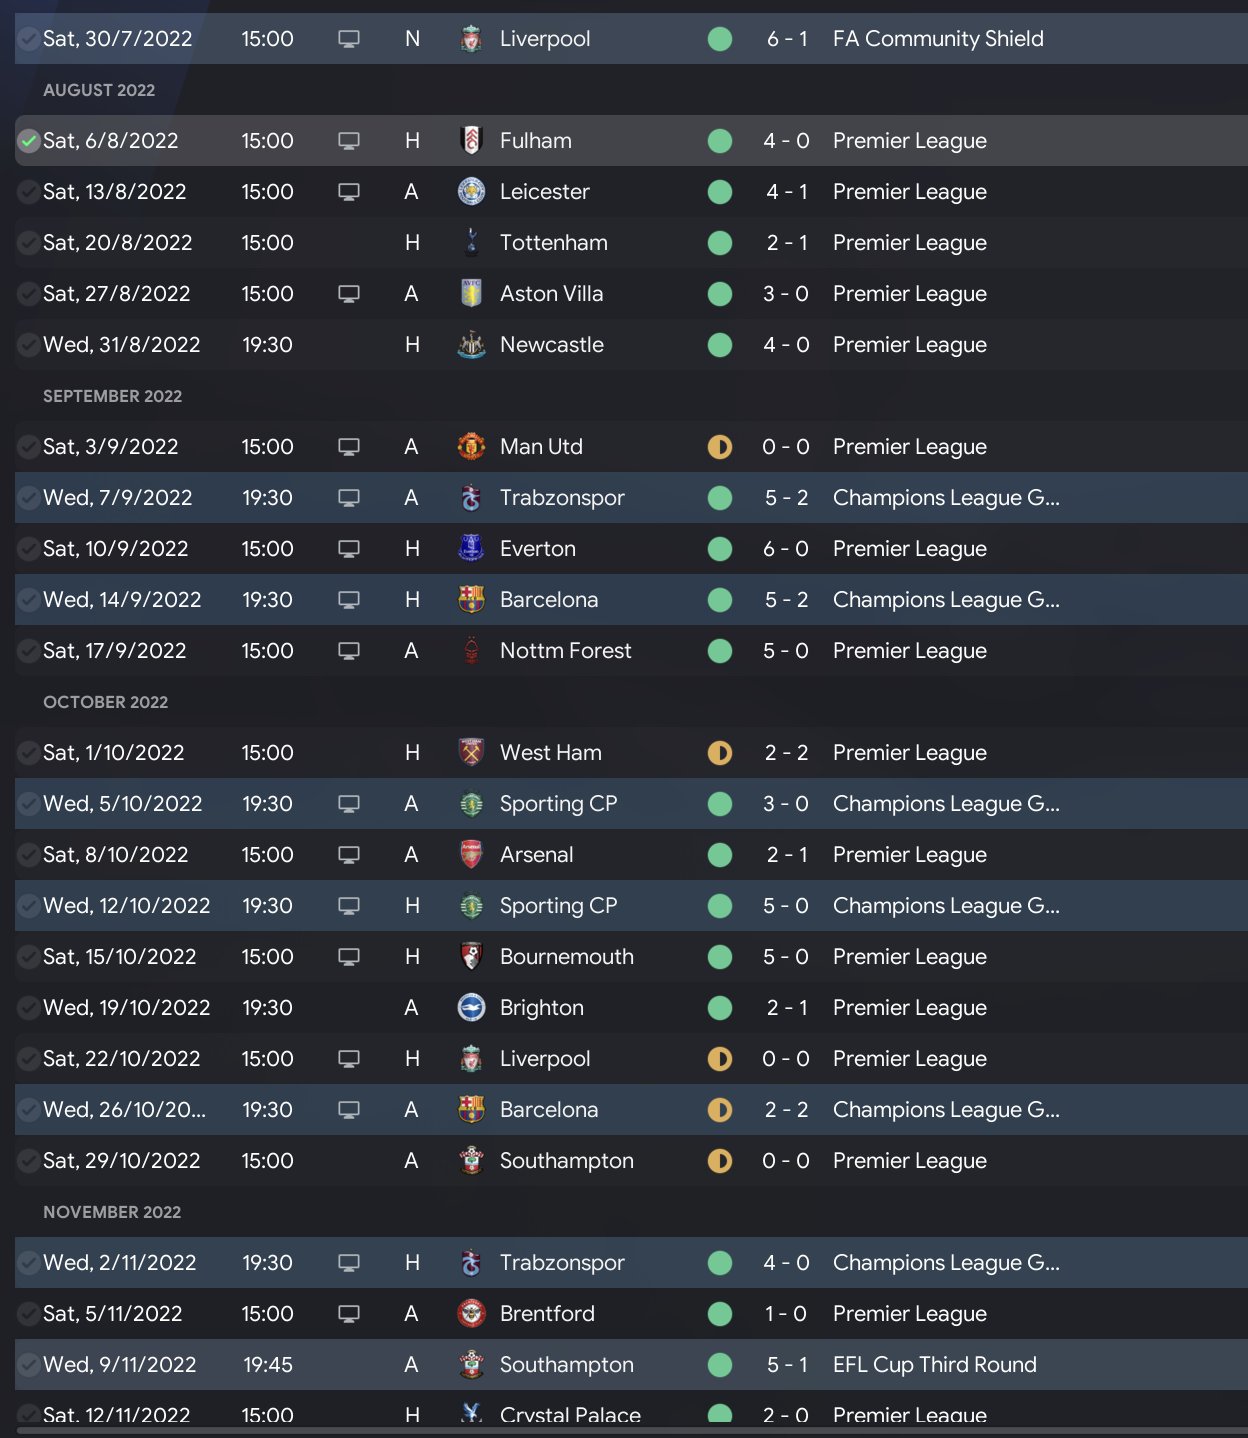Image resolution: width=1248 pixels, height=1438 pixels.
Task: Click the TV broadcast icon on Aston Villa row
Action: pos(349,294)
